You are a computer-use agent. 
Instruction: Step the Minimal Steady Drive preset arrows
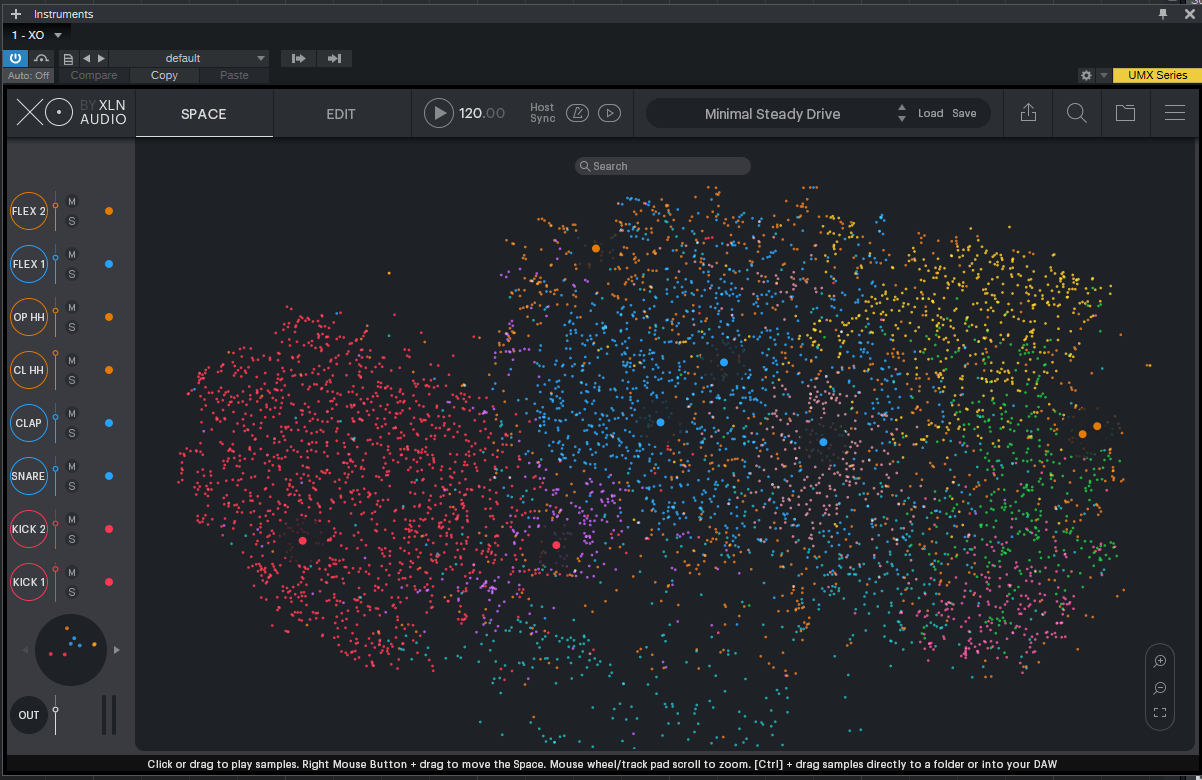pyautogui.click(x=902, y=114)
